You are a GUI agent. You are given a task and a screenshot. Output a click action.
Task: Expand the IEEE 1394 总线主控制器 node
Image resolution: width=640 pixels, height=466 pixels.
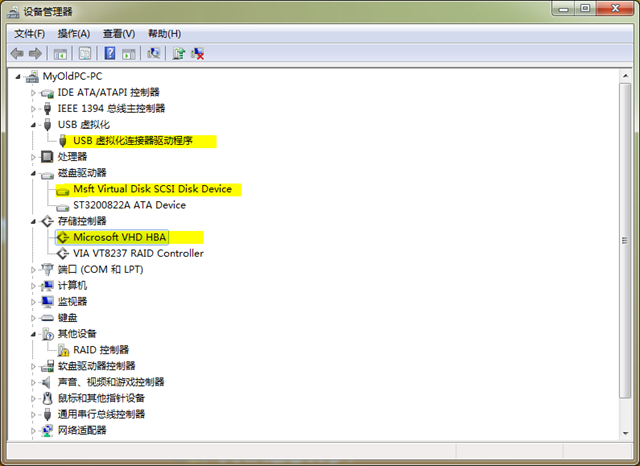[33, 109]
